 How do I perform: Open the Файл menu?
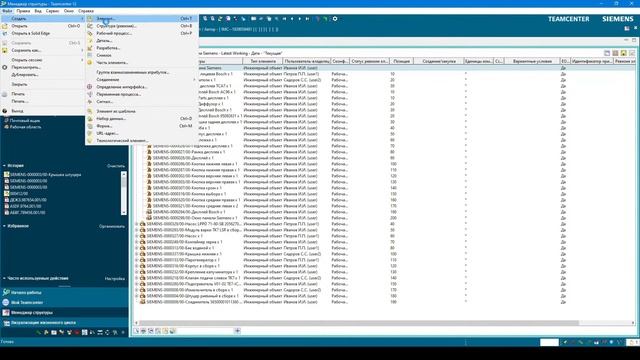coord(7,11)
